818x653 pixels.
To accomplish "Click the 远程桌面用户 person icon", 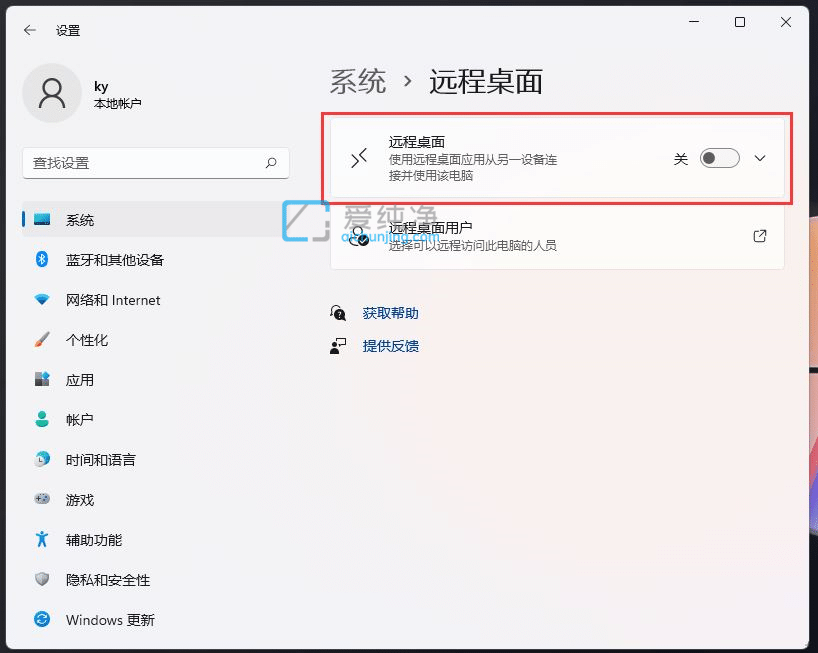I will (359, 236).
